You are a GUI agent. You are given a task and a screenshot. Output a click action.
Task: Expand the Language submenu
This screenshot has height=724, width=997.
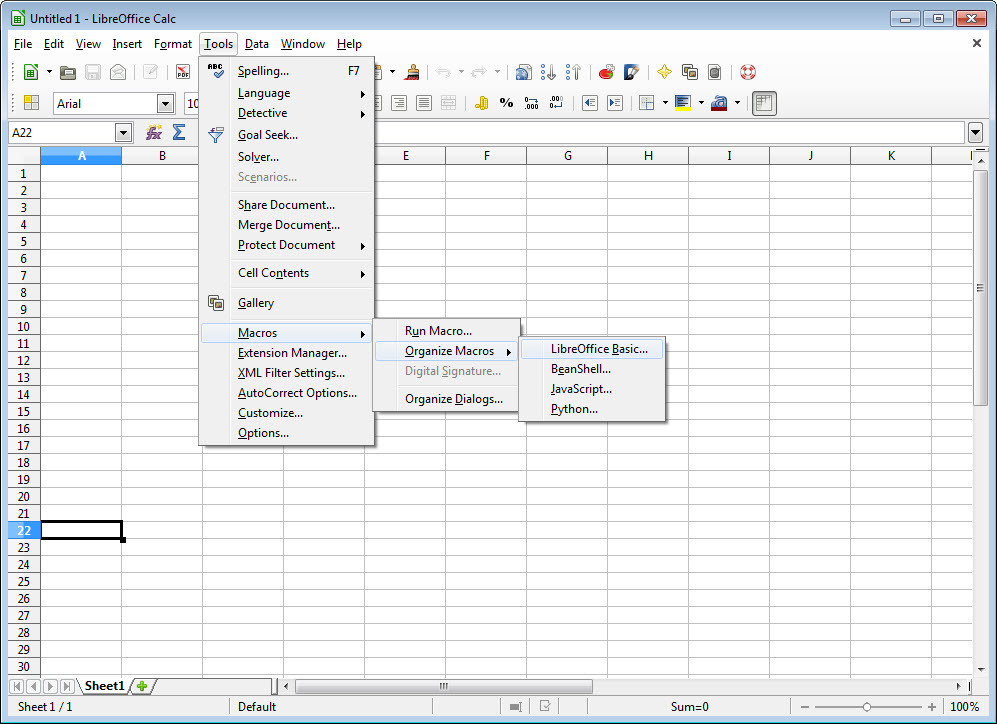coord(286,93)
